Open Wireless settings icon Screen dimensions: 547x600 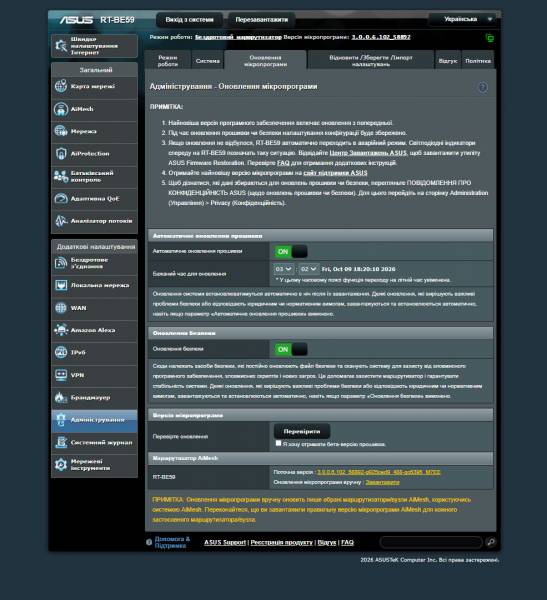coord(61,263)
